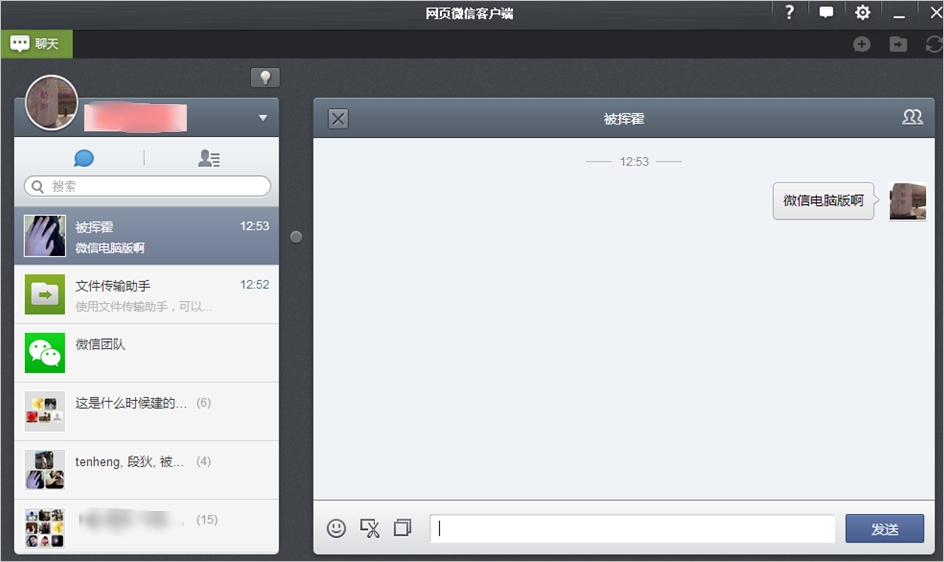Expand the account dropdown arrow
944x562 pixels.
tap(262, 118)
